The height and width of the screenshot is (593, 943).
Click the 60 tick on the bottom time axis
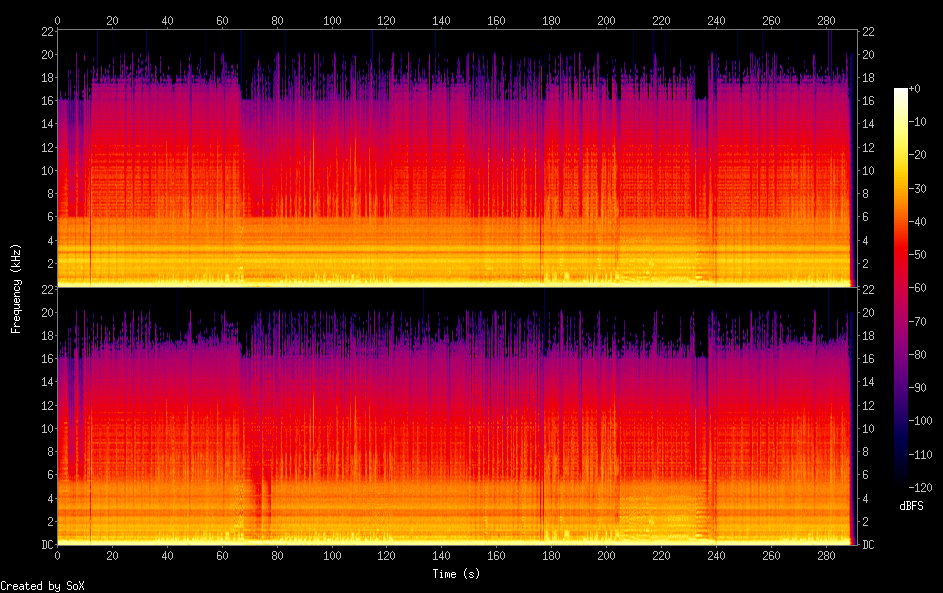[222, 555]
